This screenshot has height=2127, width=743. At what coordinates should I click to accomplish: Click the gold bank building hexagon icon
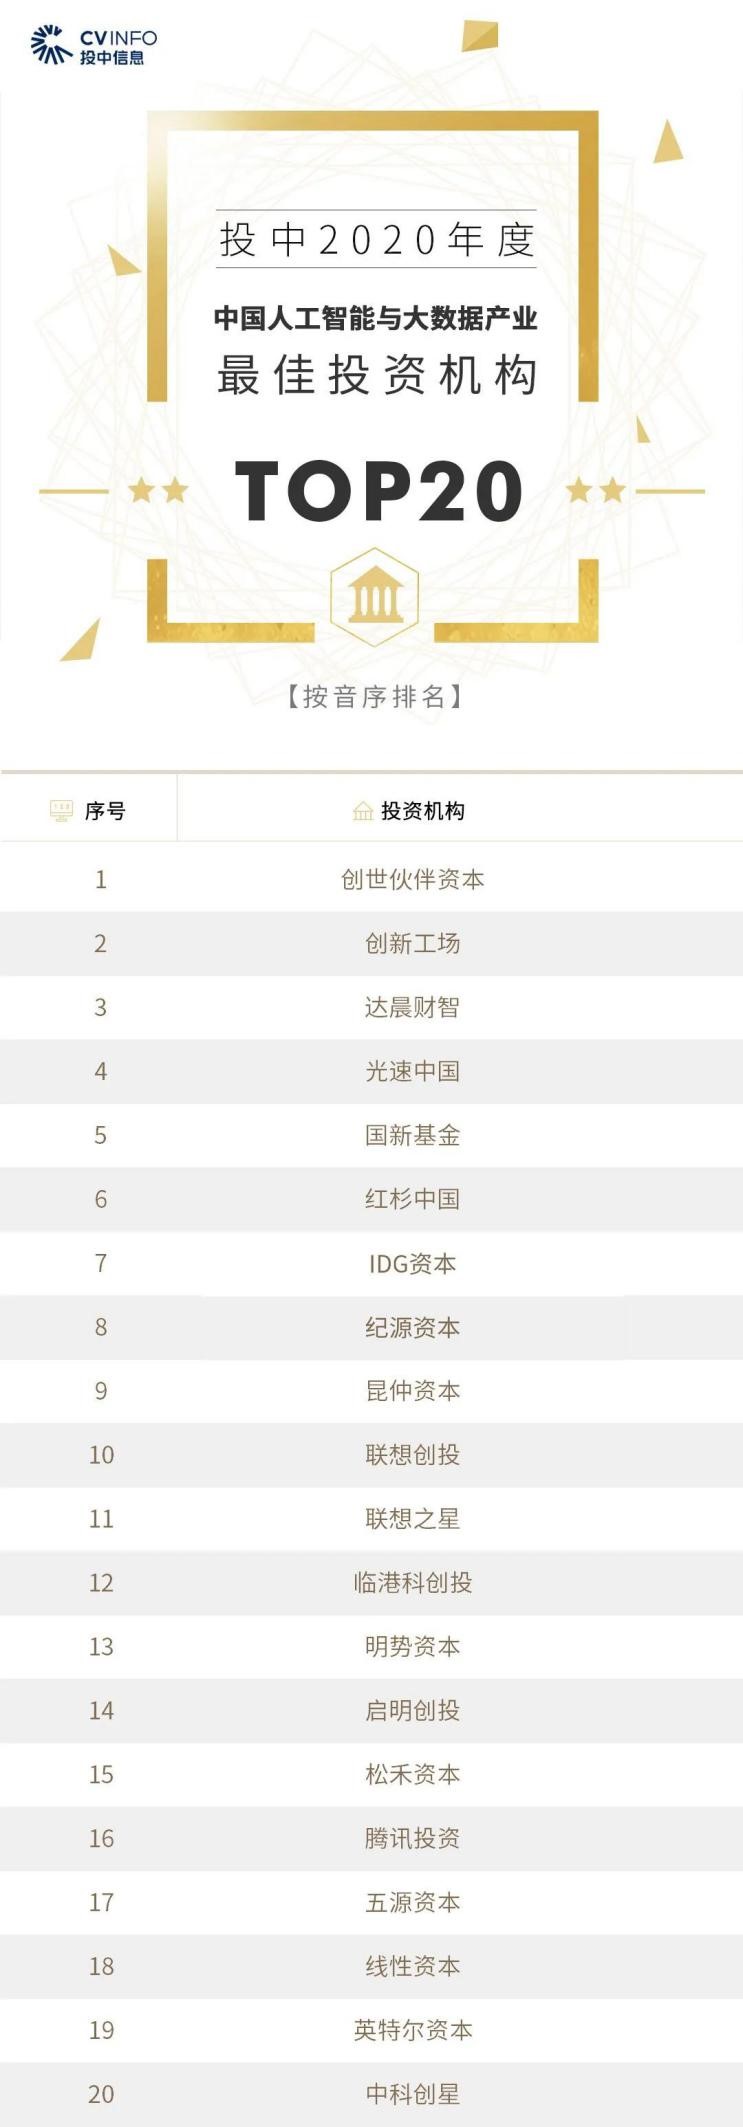375,597
